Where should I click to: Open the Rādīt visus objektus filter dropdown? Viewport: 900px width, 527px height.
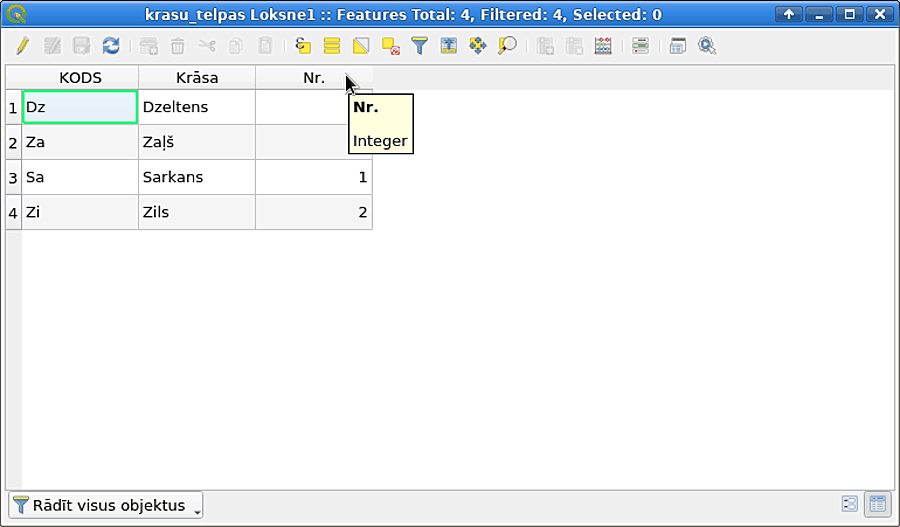(x=106, y=505)
